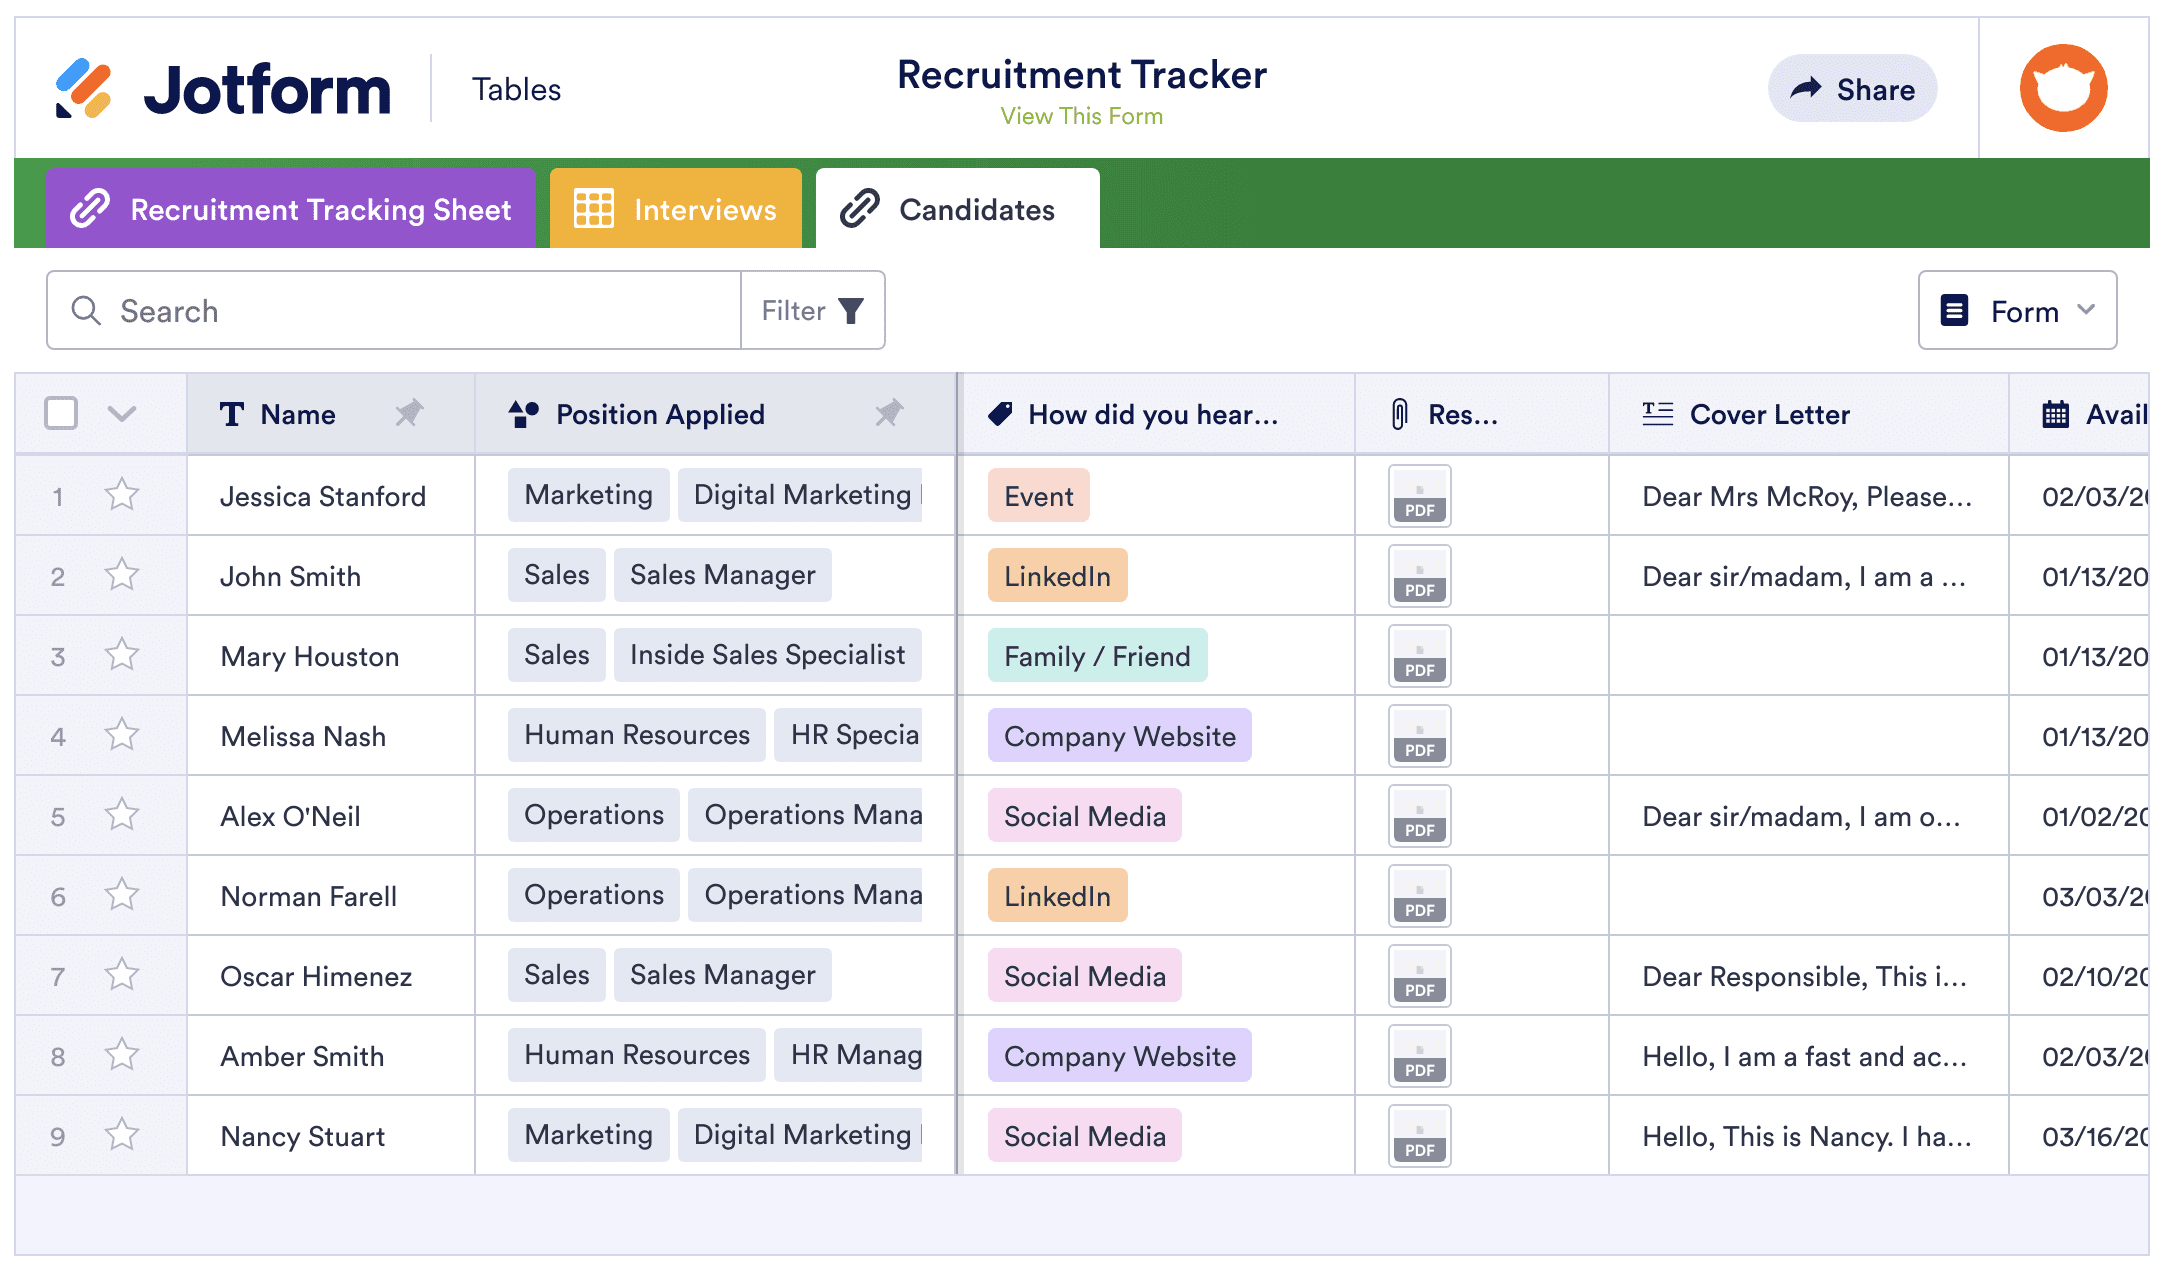Expand the row selection chevron dropdown
Image resolution: width=2164 pixels, height=1268 pixels.
pos(122,414)
